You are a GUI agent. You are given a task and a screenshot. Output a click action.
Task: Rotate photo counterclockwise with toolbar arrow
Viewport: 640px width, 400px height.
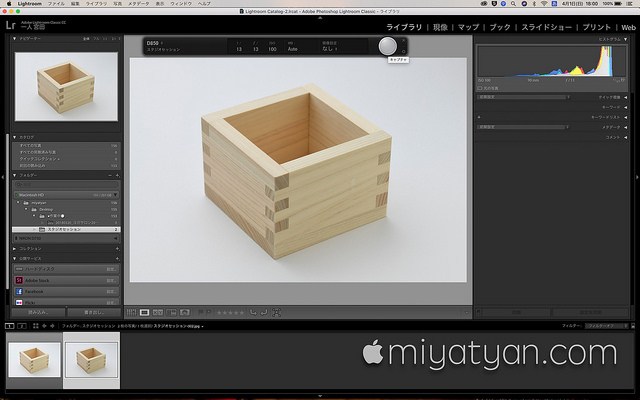coord(253,312)
